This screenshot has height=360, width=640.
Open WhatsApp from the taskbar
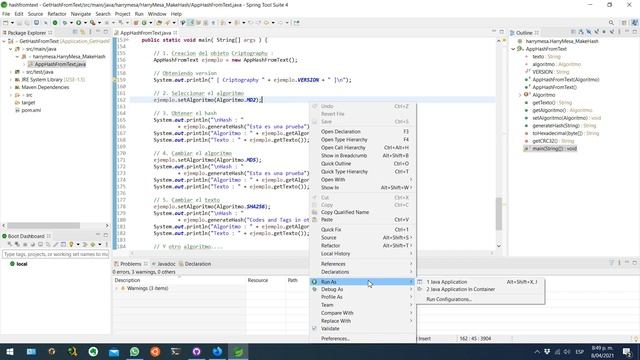click(134, 351)
